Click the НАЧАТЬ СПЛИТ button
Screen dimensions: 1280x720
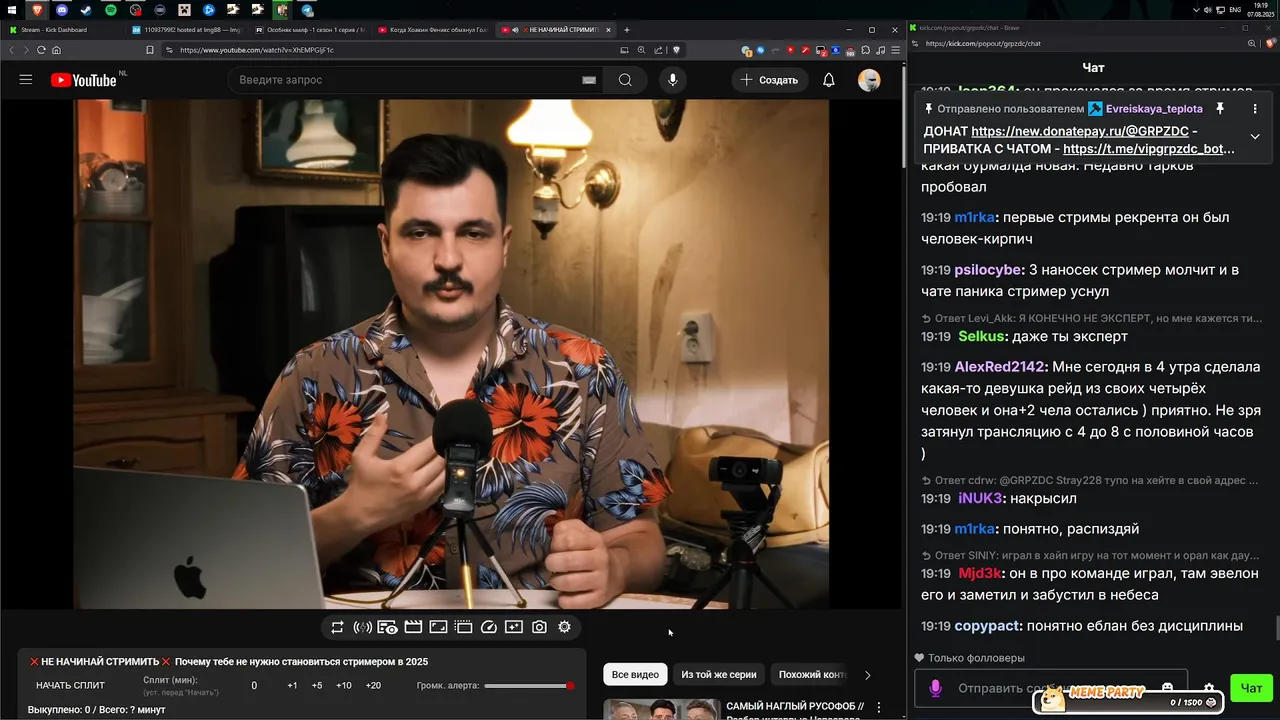pos(70,685)
